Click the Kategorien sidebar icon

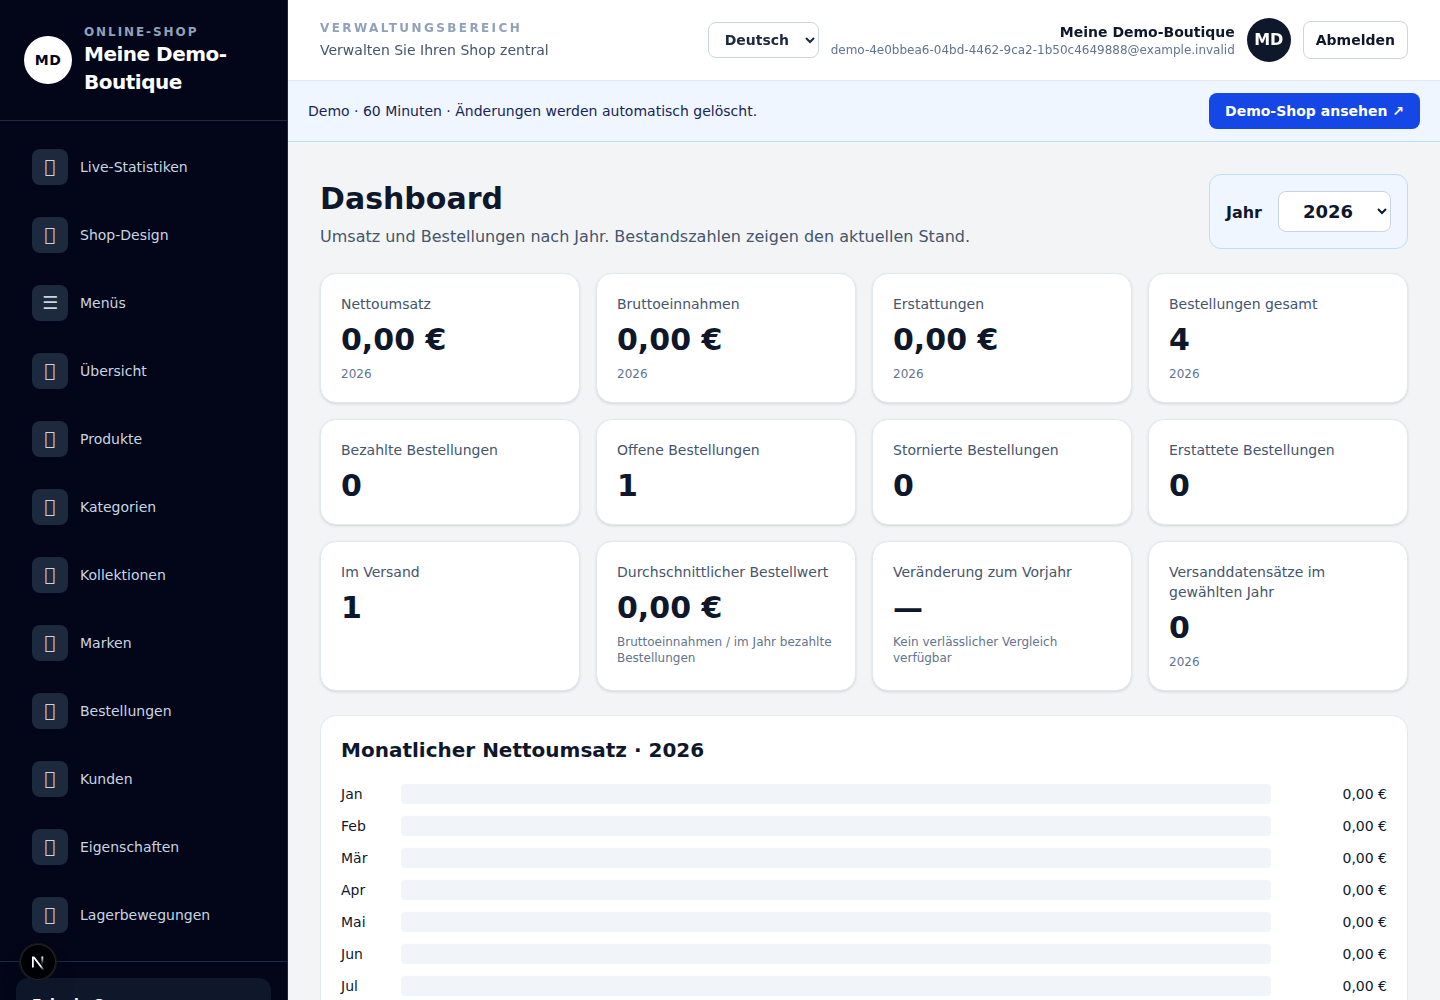click(50, 507)
